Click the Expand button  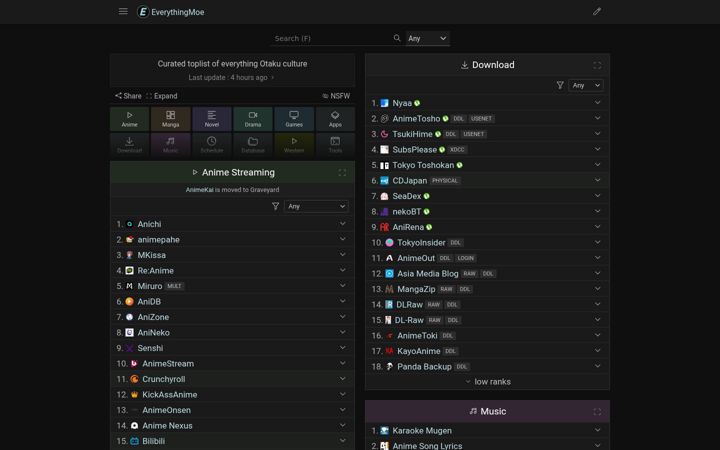[x=161, y=96]
